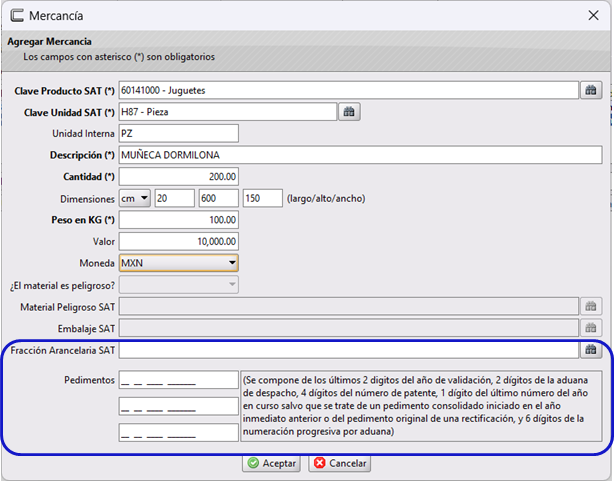Focus the Clave Unidad SAT field
The image size is (614, 481).
click(x=228, y=112)
